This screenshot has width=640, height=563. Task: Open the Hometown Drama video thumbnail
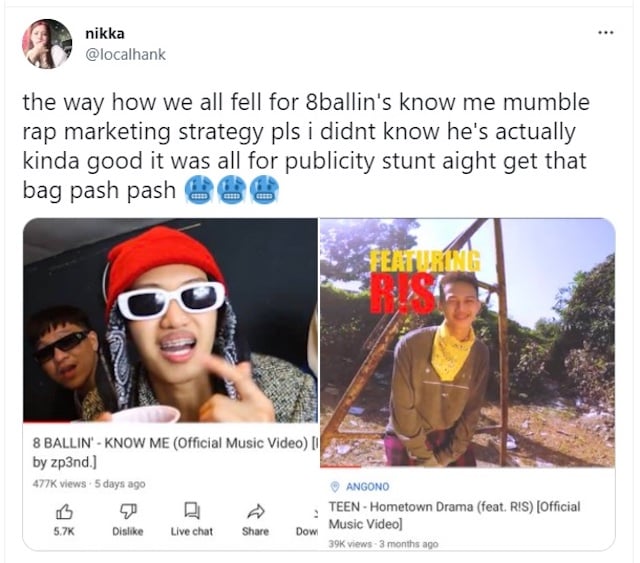tap(468, 342)
